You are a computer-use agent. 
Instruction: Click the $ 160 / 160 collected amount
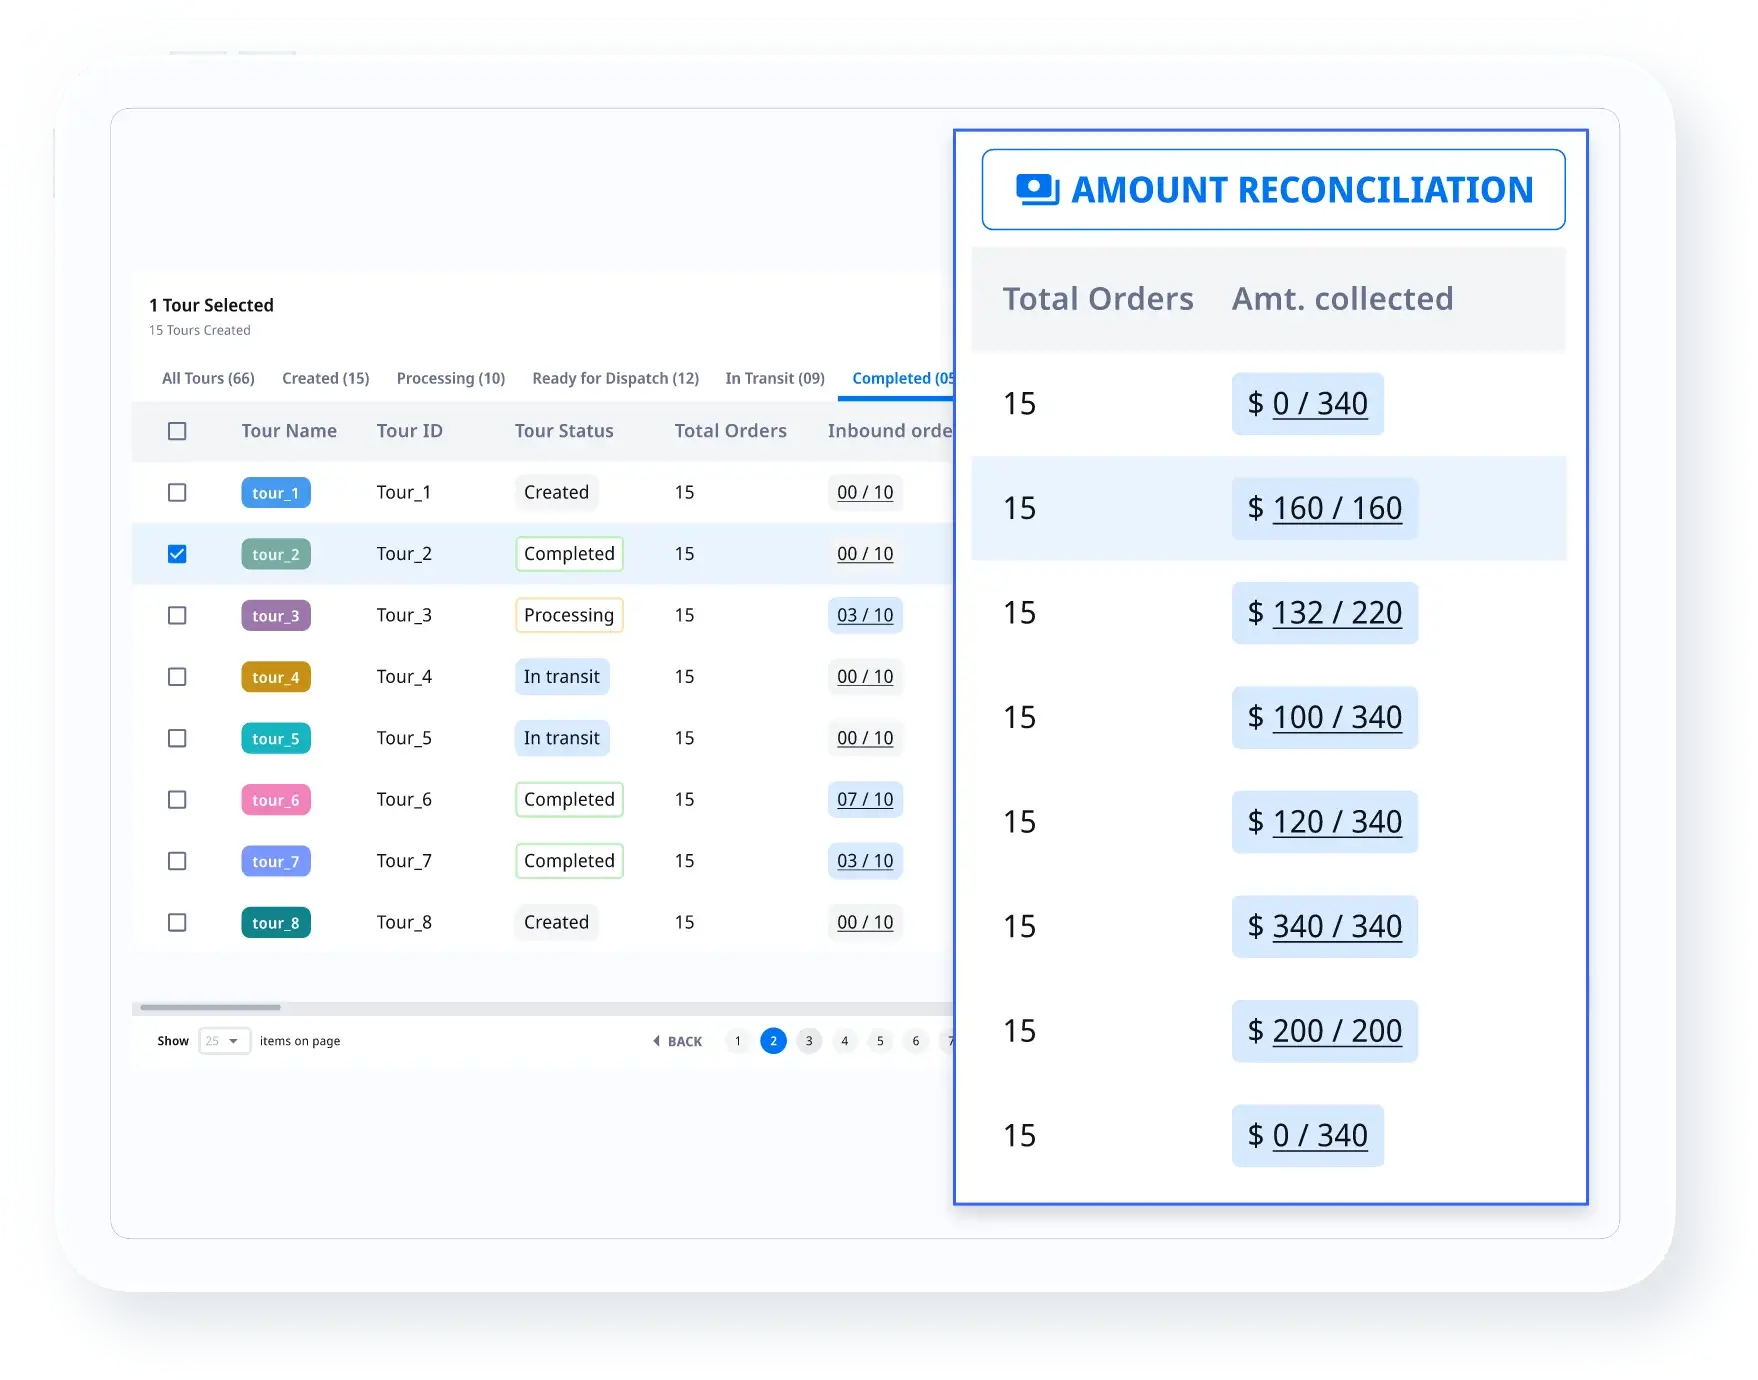[1336, 508]
